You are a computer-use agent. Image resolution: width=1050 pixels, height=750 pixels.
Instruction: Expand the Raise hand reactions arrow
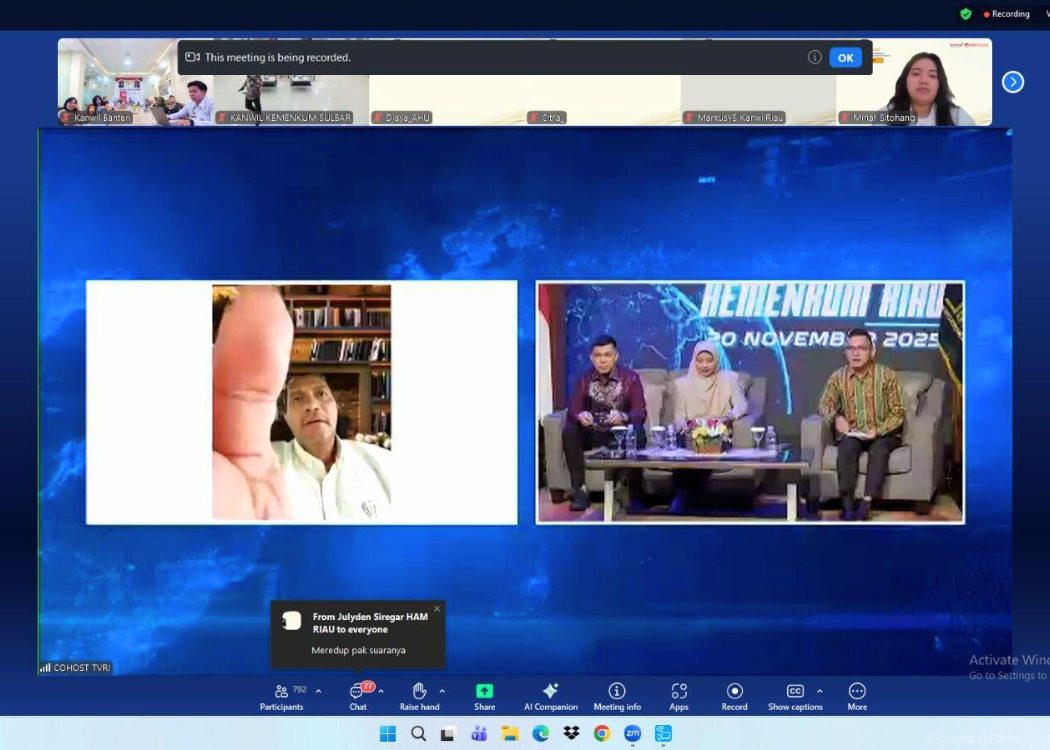[442, 691]
